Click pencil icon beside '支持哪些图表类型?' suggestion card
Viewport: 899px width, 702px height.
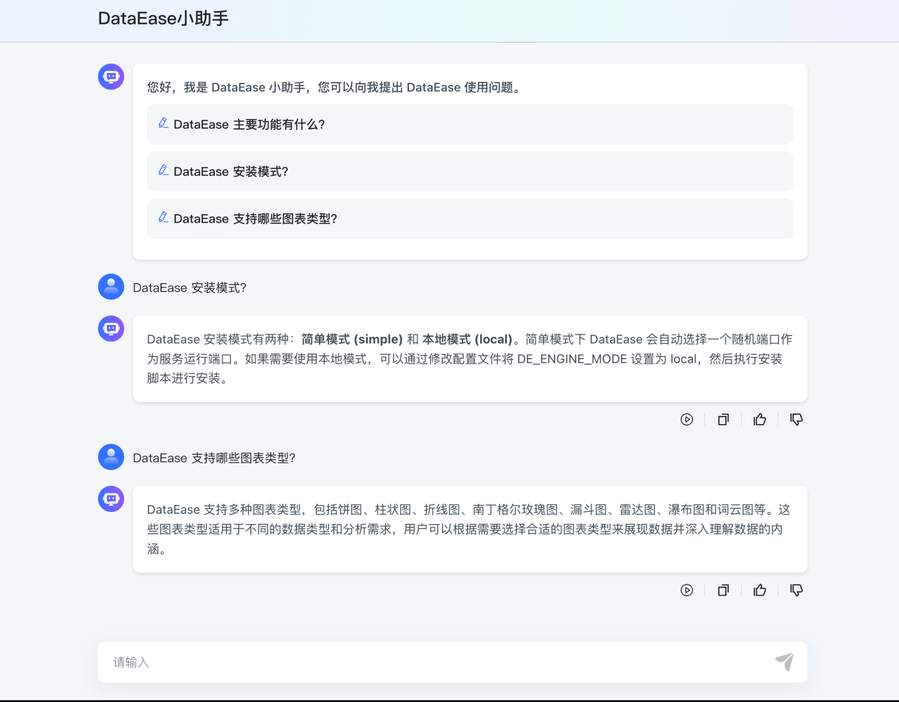[x=163, y=217]
